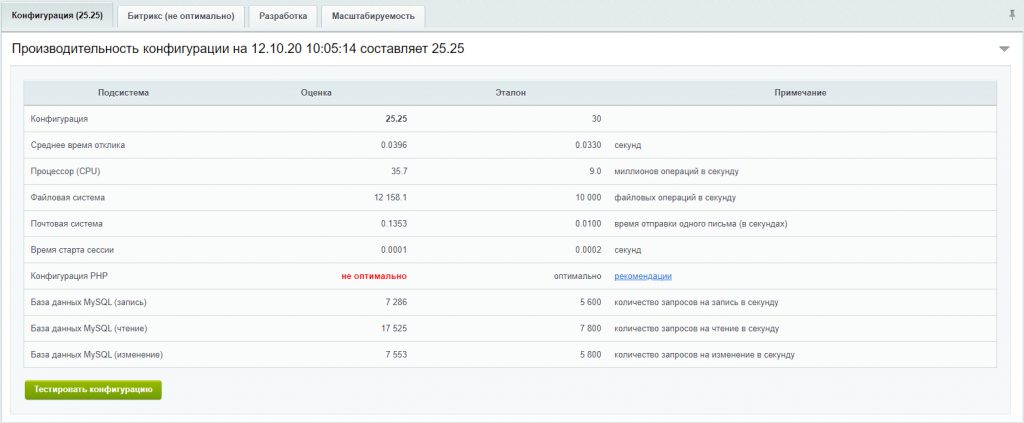
Task: Click the 5 600 MySQL write benchmark
Action: coord(590,303)
